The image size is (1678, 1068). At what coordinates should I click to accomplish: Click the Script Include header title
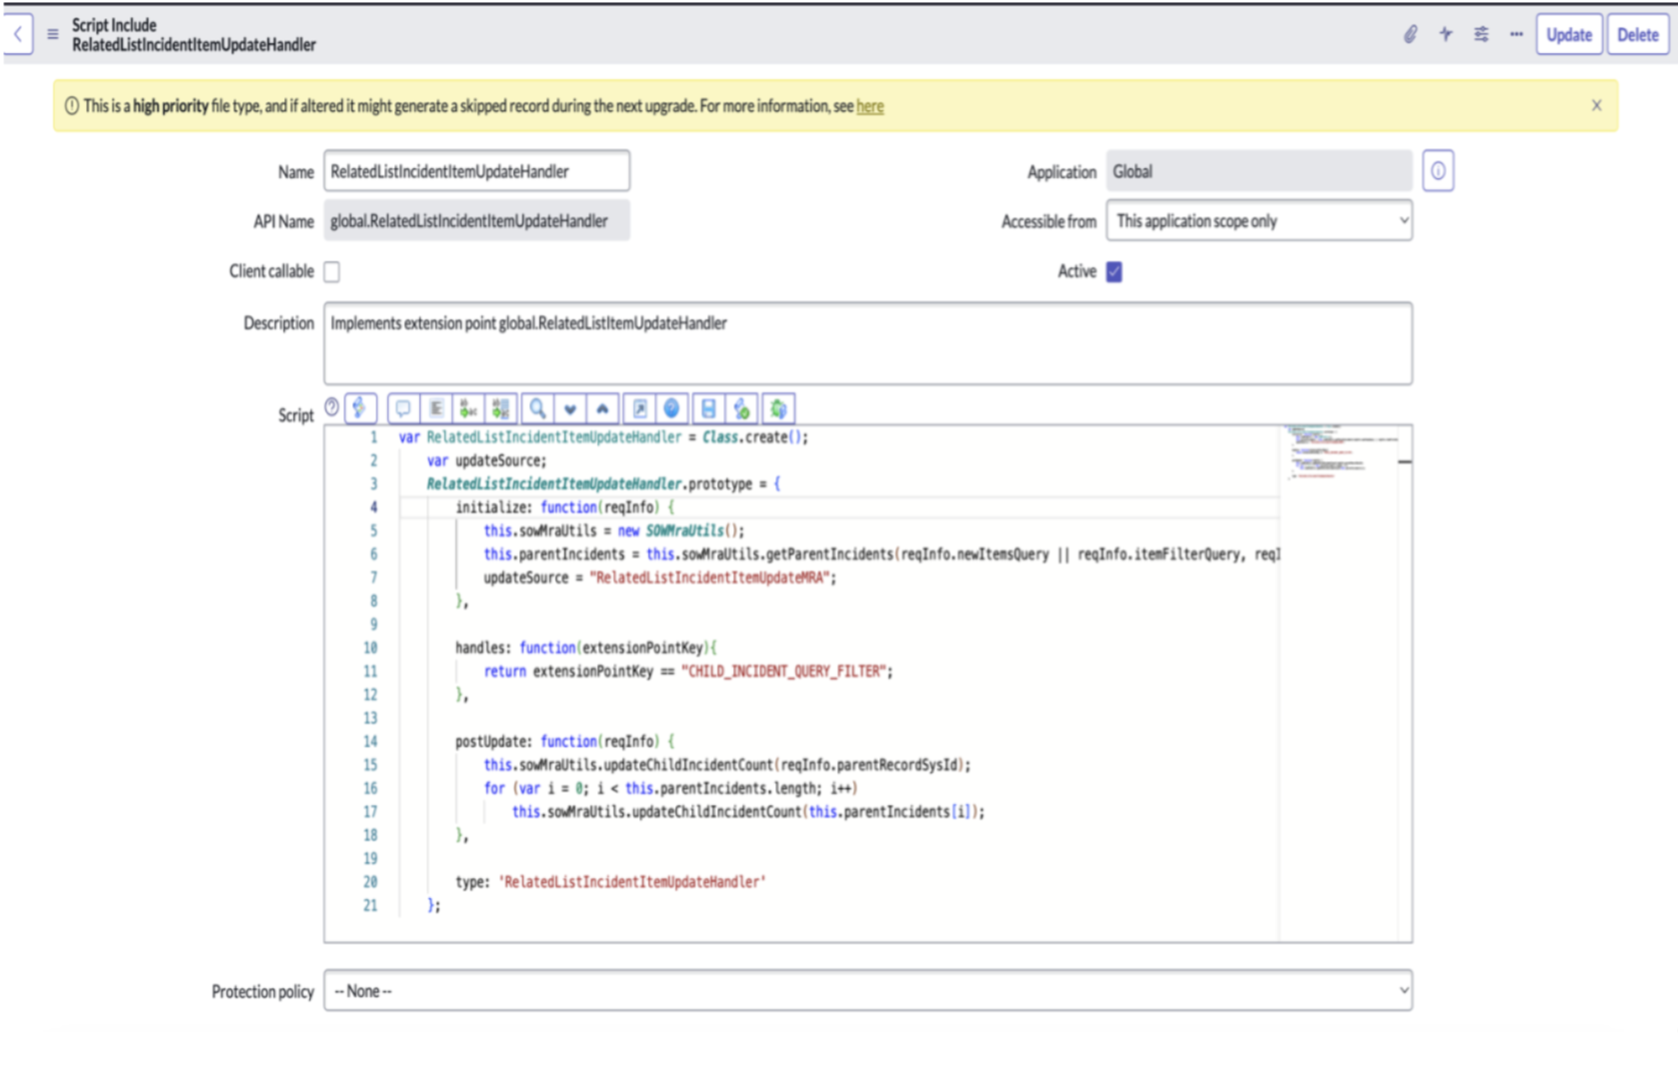tap(193, 34)
